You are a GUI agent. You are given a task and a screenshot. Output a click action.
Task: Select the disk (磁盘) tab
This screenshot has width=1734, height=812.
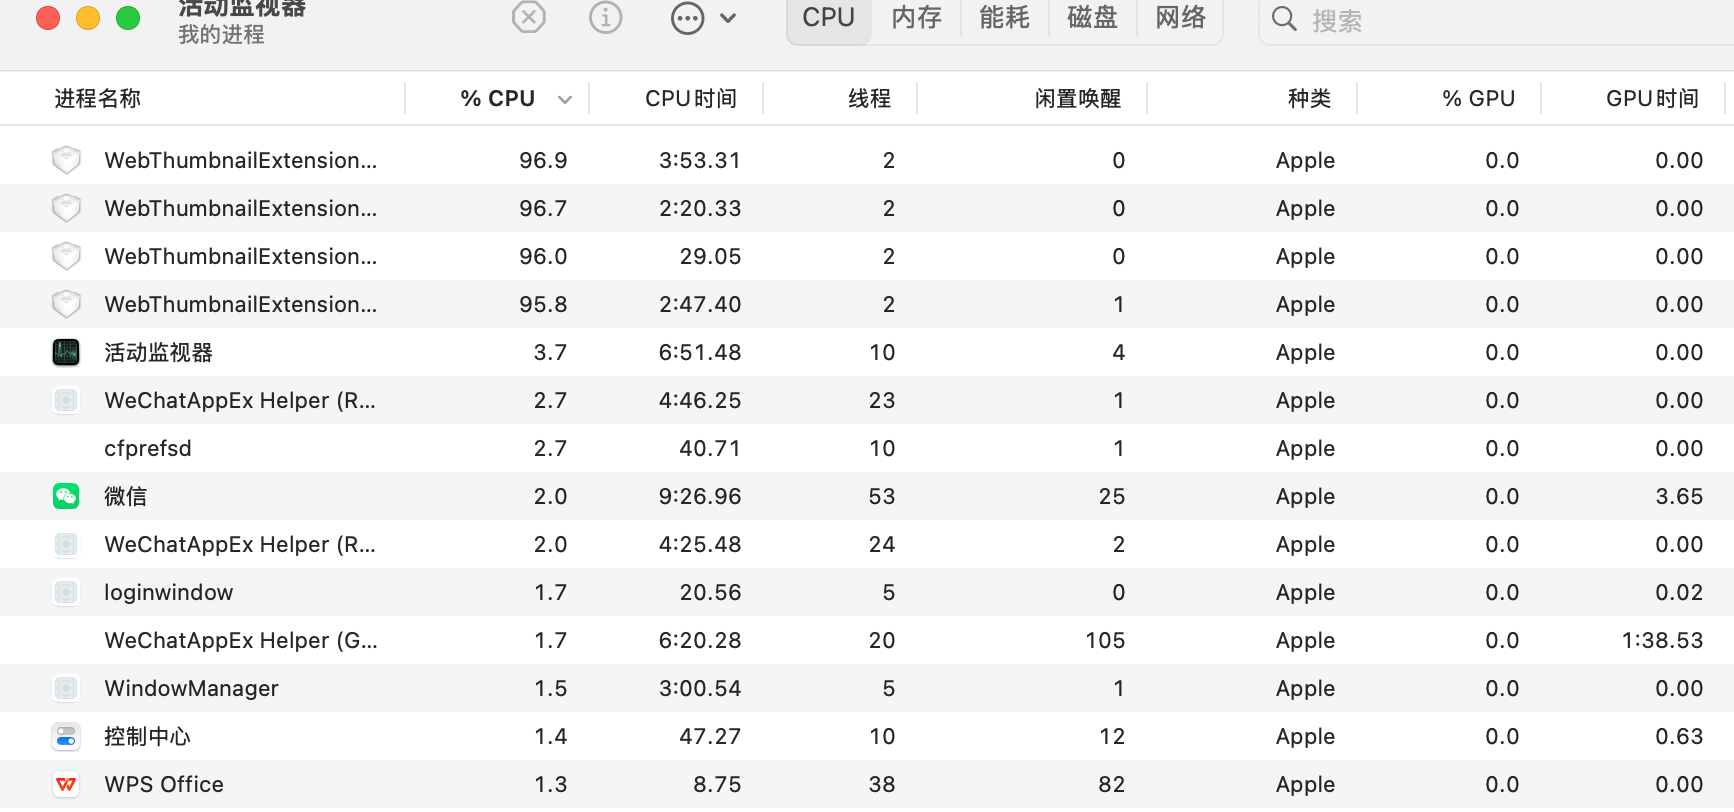(x=1092, y=18)
